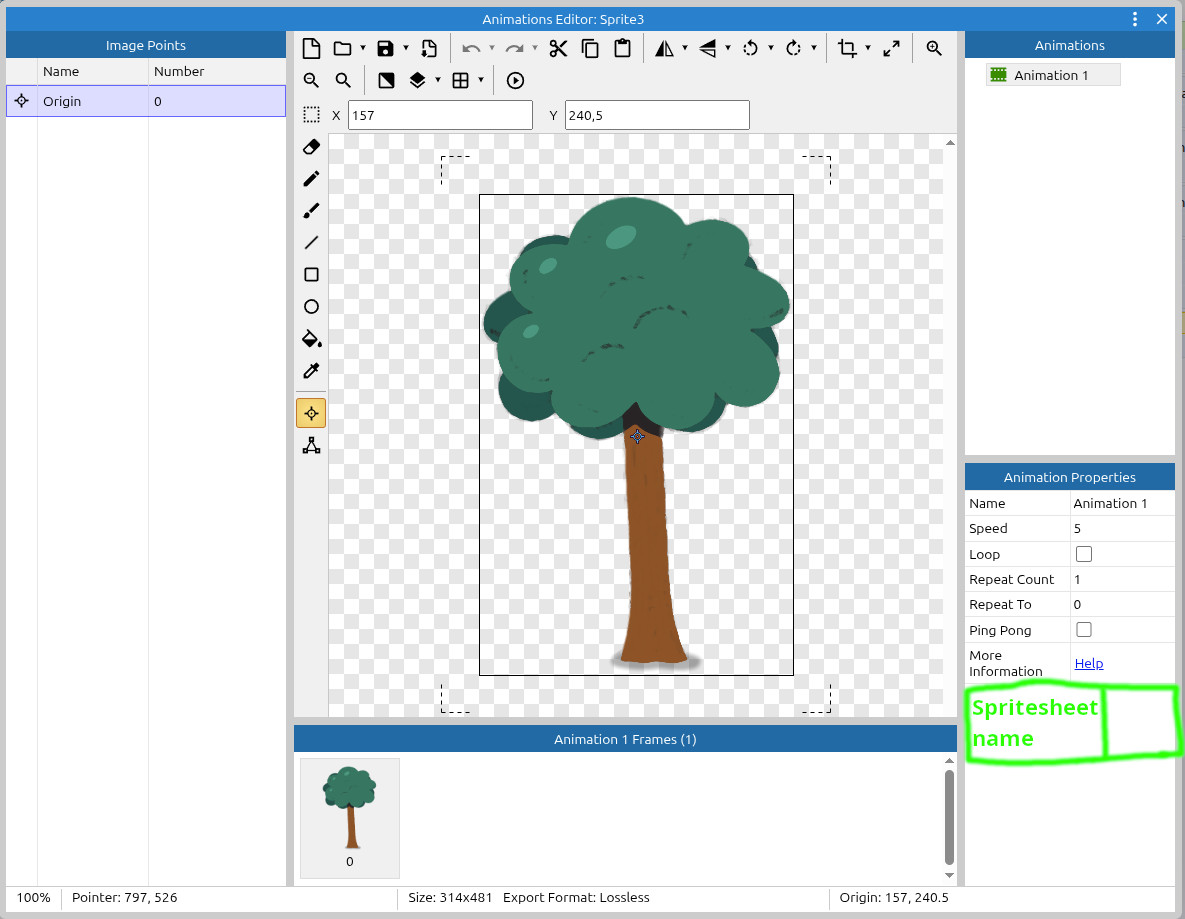Enable the Ping Pong checkbox
Viewport: 1185px width, 919px height.
(1083, 630)
